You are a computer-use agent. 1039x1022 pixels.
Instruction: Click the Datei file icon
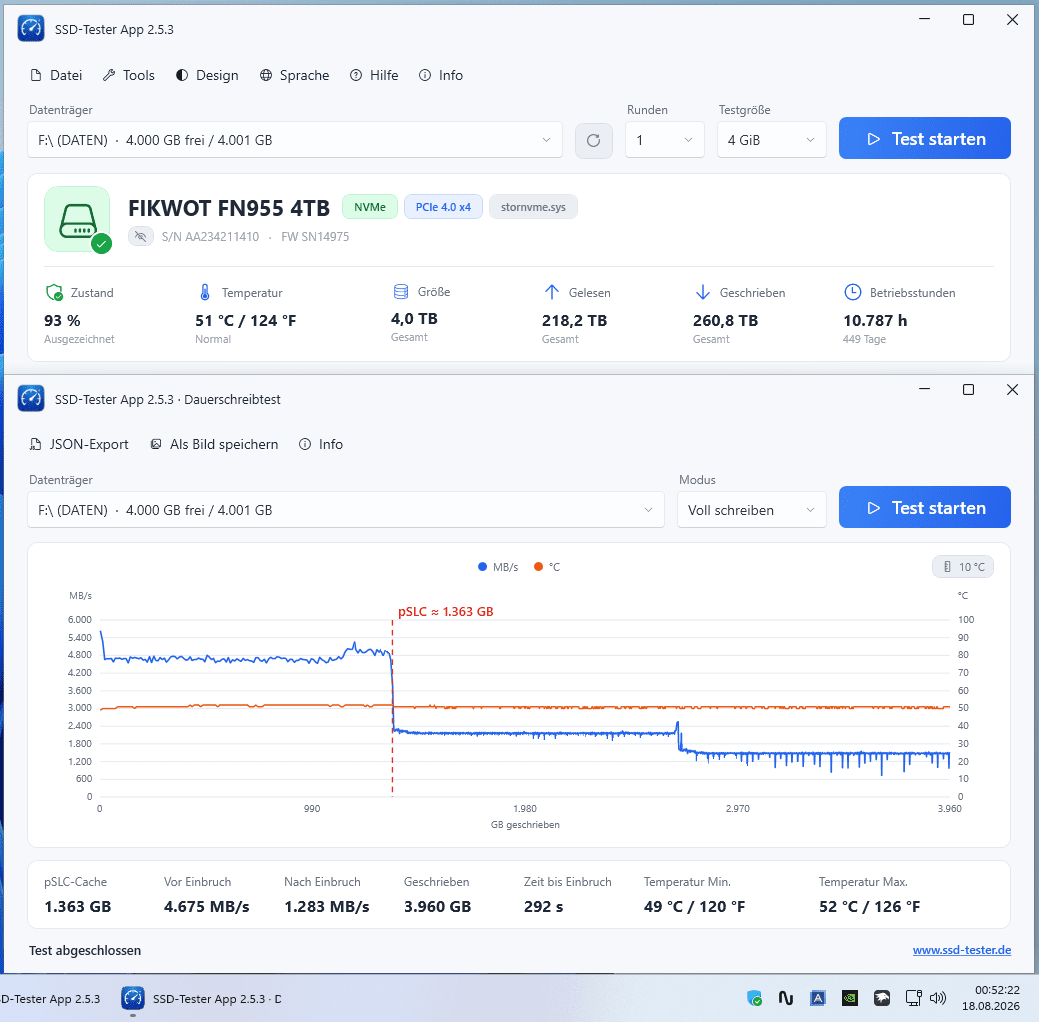tap(36, 76)
